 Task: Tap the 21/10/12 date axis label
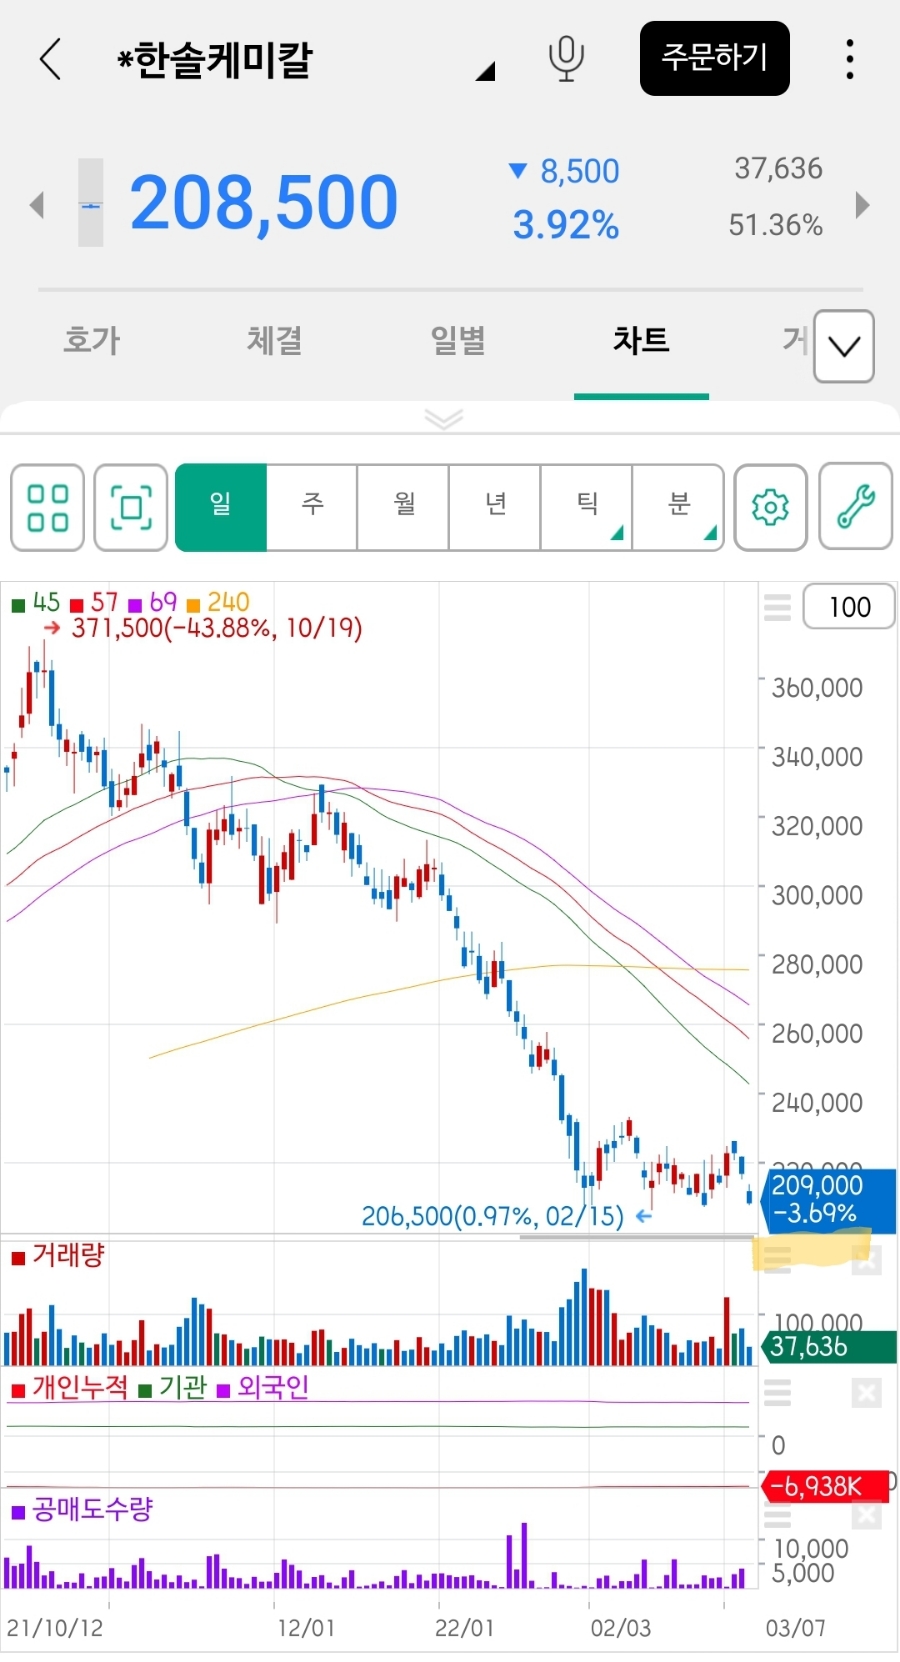tap(55, 1628)
